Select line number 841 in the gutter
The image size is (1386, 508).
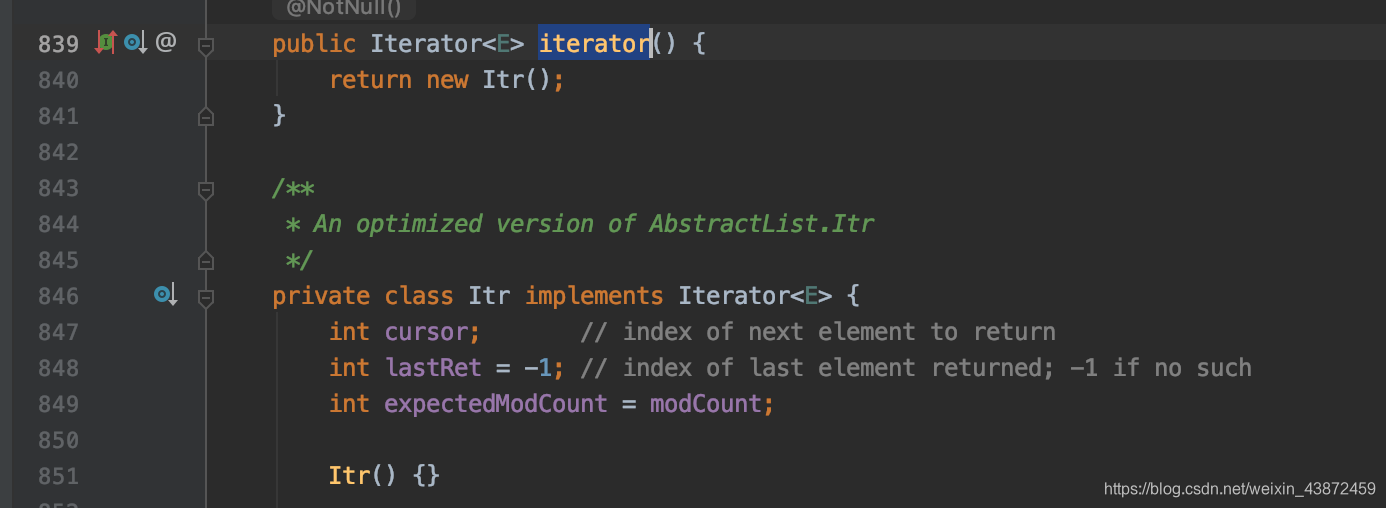pyautogui.click(x=58, y=116)
